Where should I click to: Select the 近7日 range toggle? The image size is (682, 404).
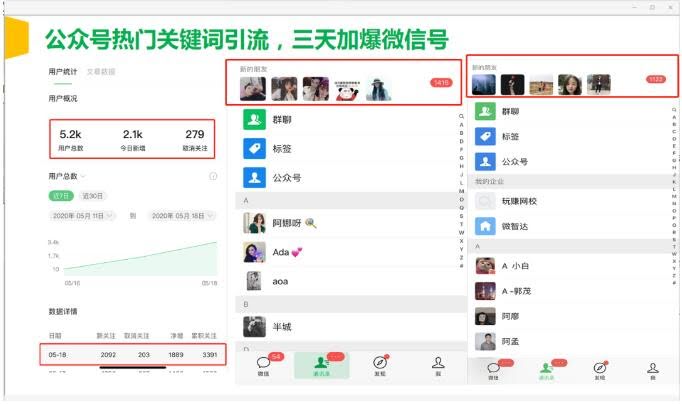[x=62, y=196]
